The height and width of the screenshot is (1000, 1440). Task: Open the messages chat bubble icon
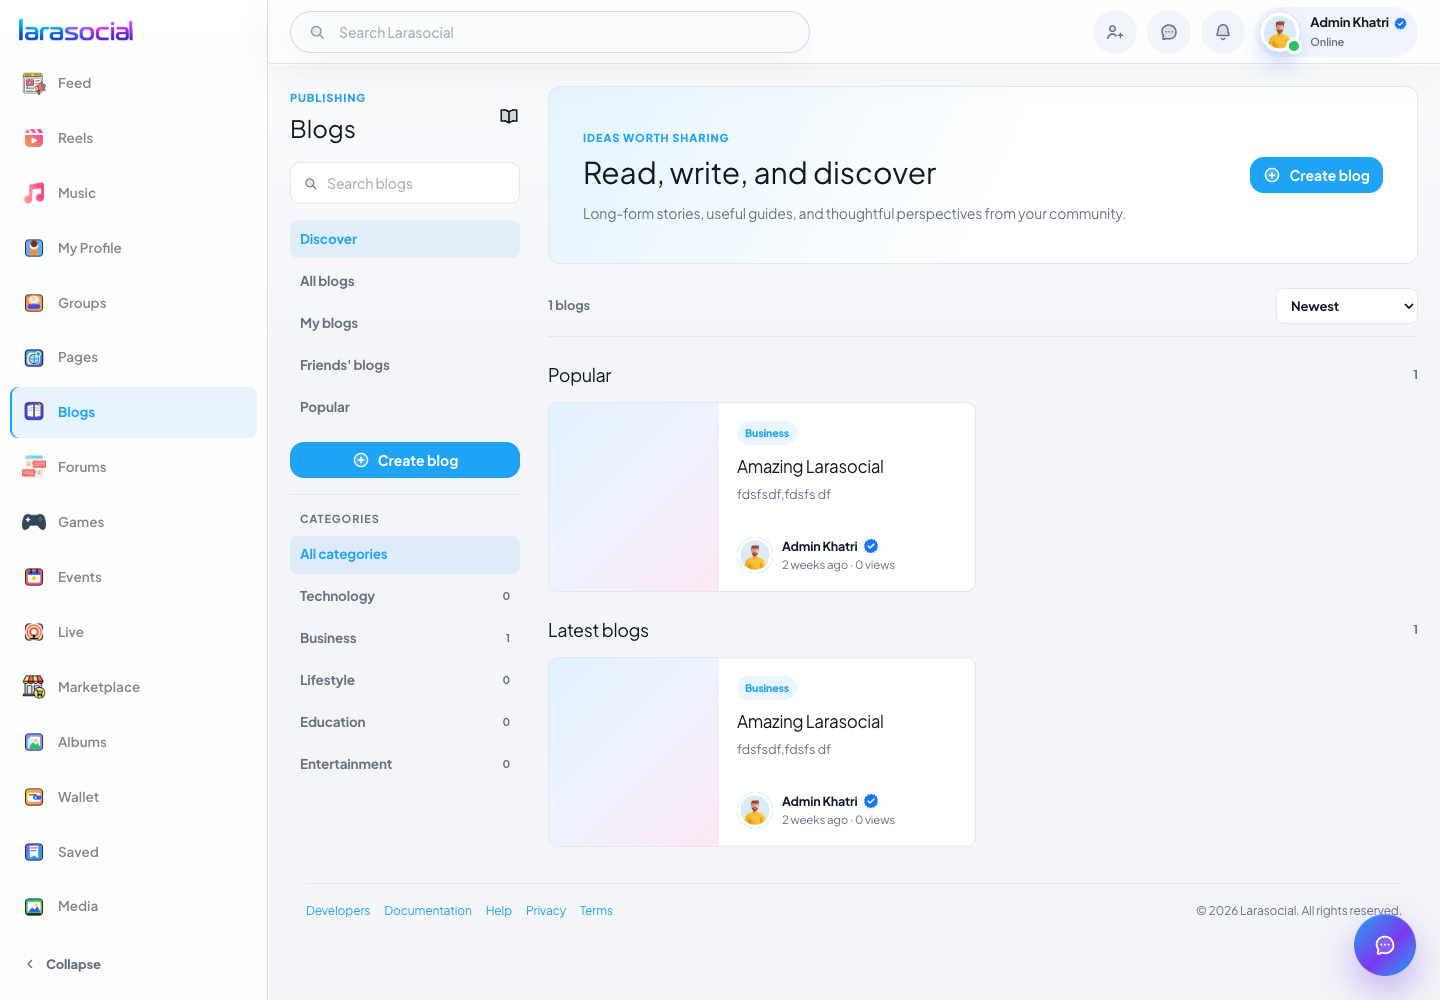[x=1169, y=32]
